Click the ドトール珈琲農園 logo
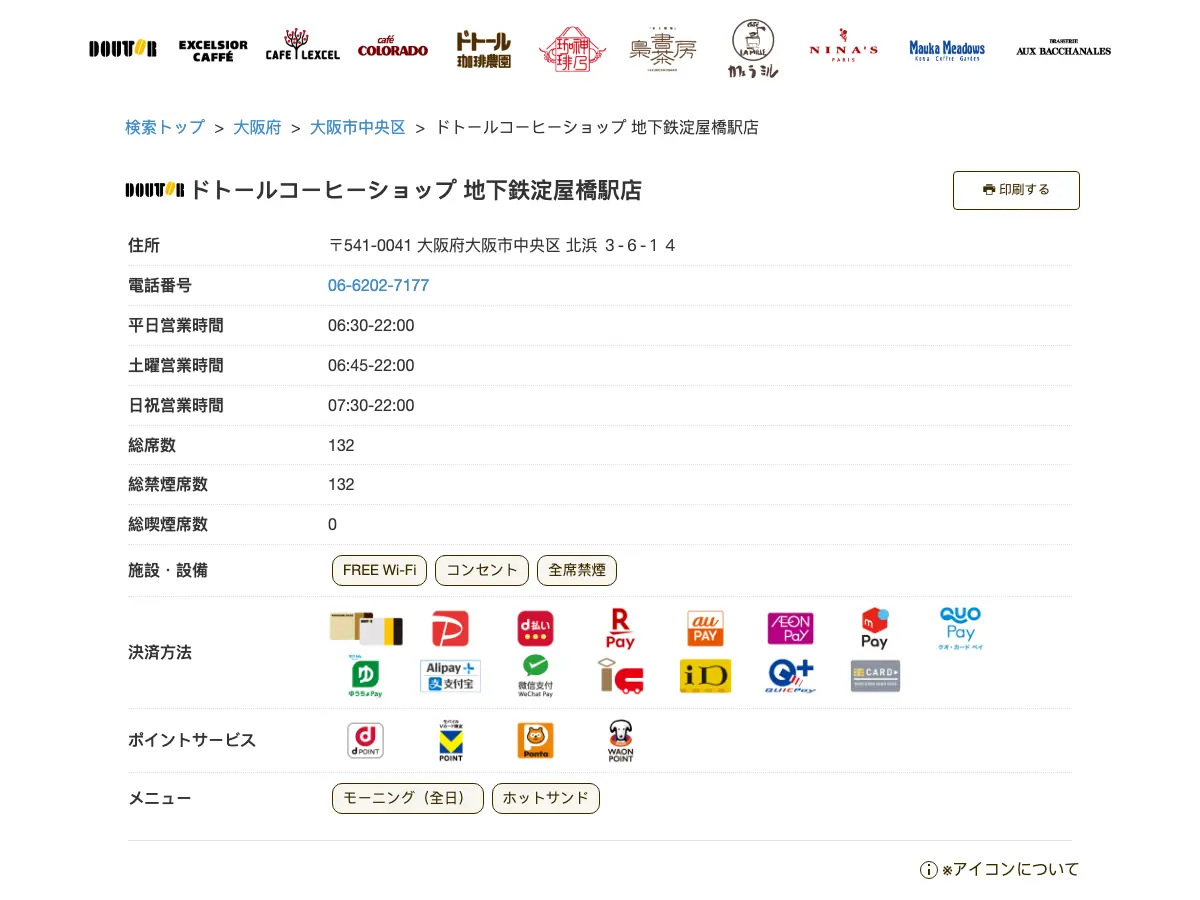The image size is (1200, 900). (x=483, y=49)
